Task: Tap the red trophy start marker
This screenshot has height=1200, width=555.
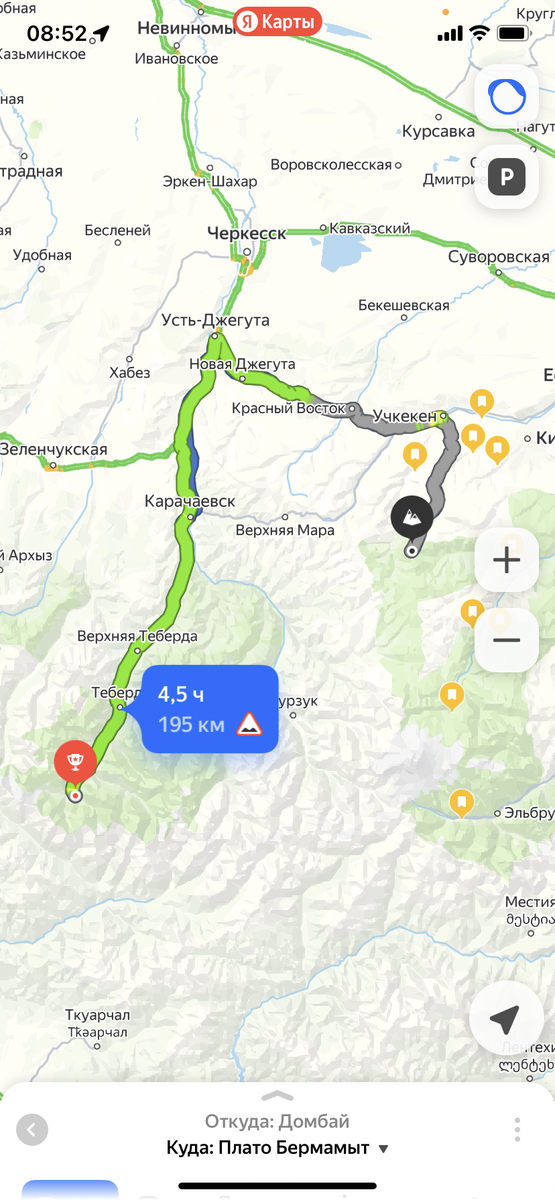Action: pos(75,763)
